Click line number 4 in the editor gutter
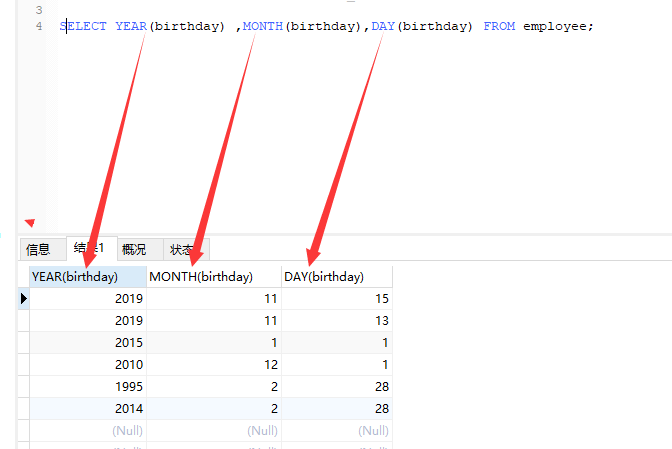 click(39, 26)
